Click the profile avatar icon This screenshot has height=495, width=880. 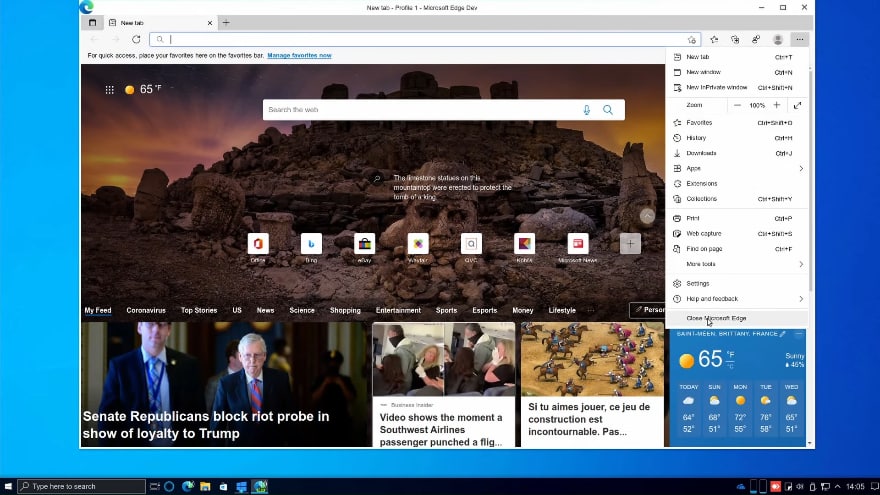point(778,39)
